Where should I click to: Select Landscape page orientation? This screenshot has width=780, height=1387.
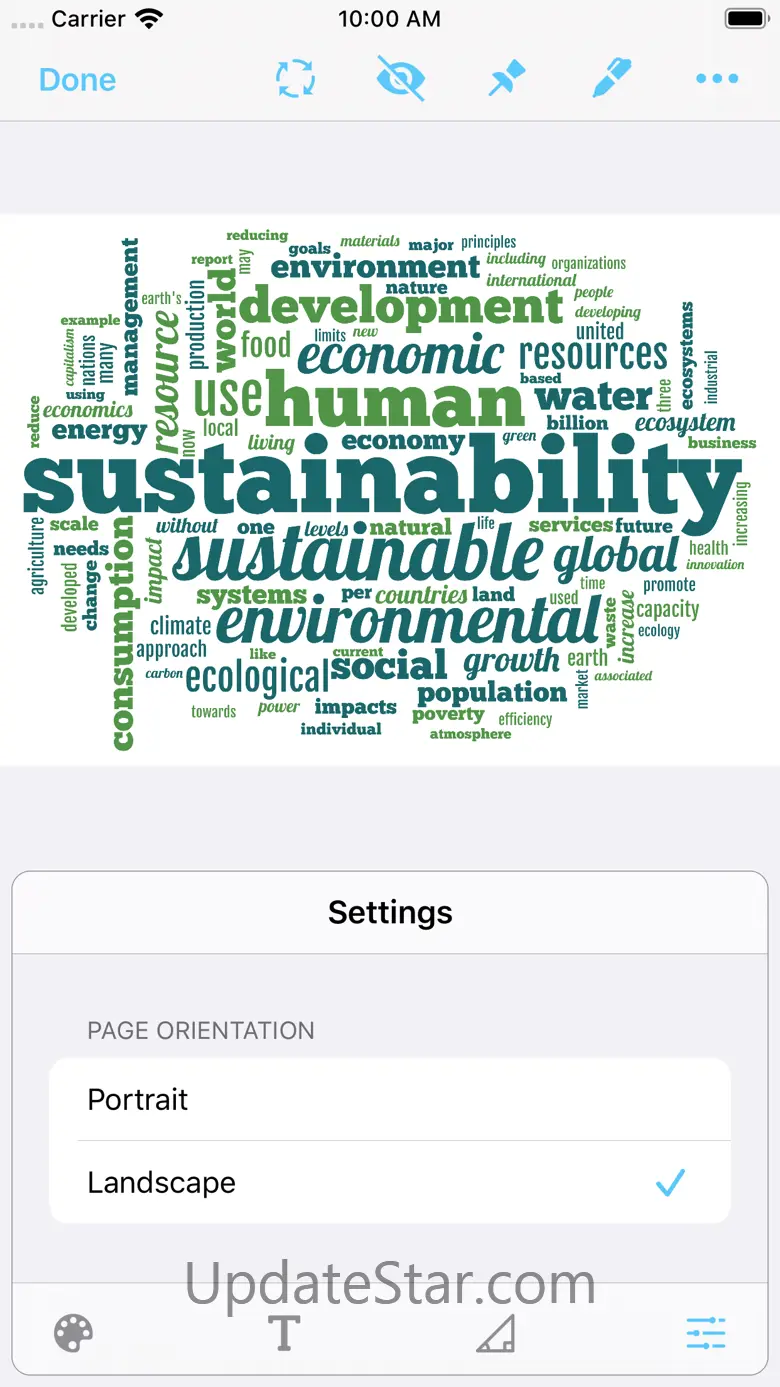(x=390, y=1182)
